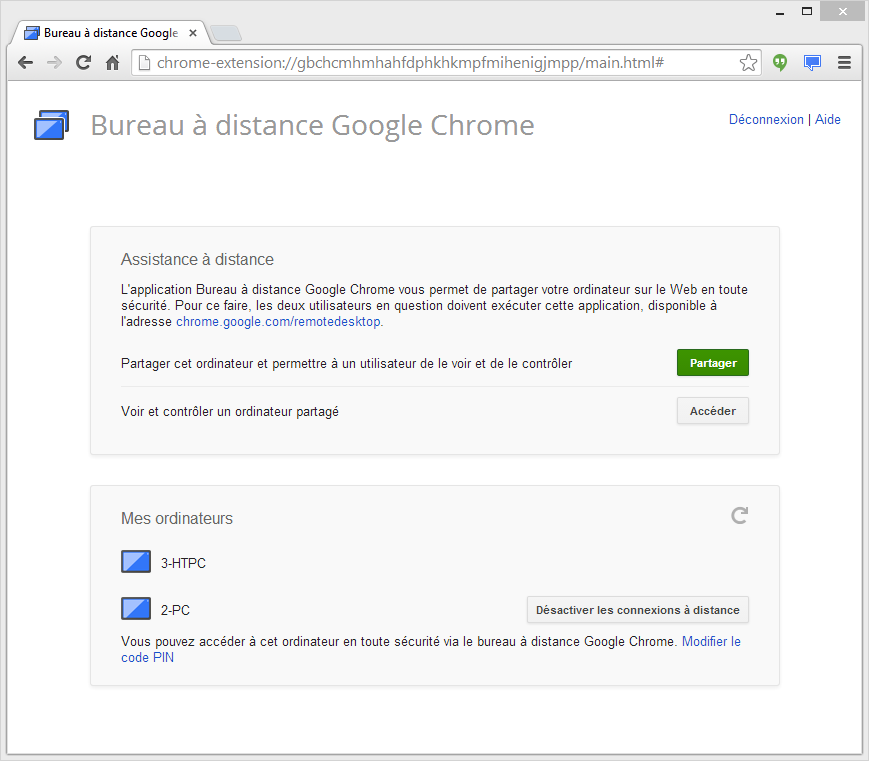The image size is (869, 761).
Task: Open the Aide link
Action: (x=828, y=120)
